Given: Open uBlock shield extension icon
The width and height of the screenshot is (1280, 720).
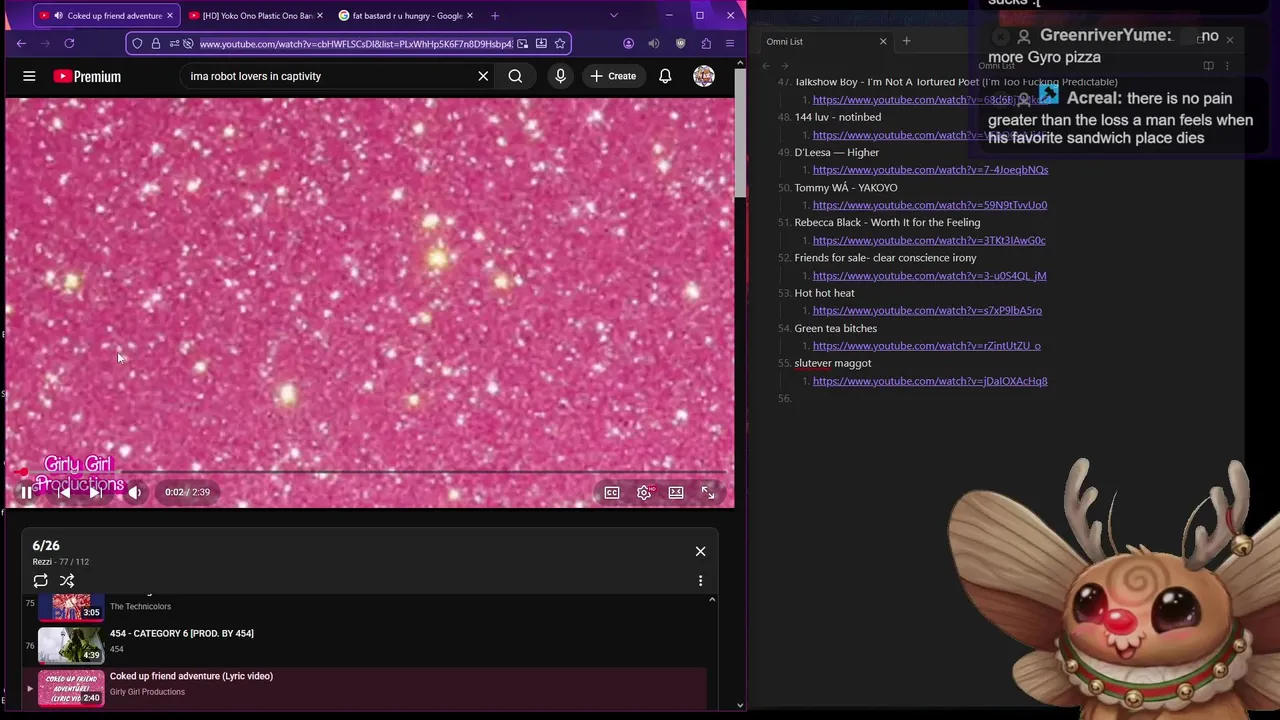Looking at the screenshot, I should (681, 43).
